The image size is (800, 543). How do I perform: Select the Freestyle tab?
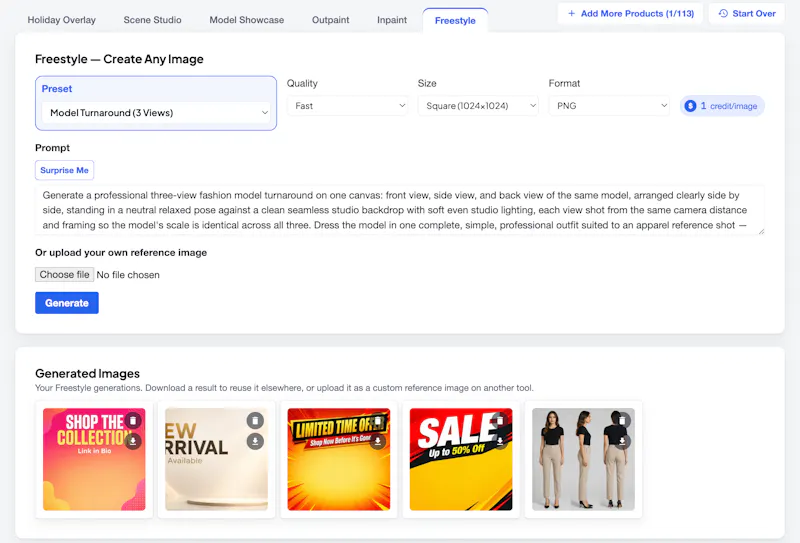[455, 20]
